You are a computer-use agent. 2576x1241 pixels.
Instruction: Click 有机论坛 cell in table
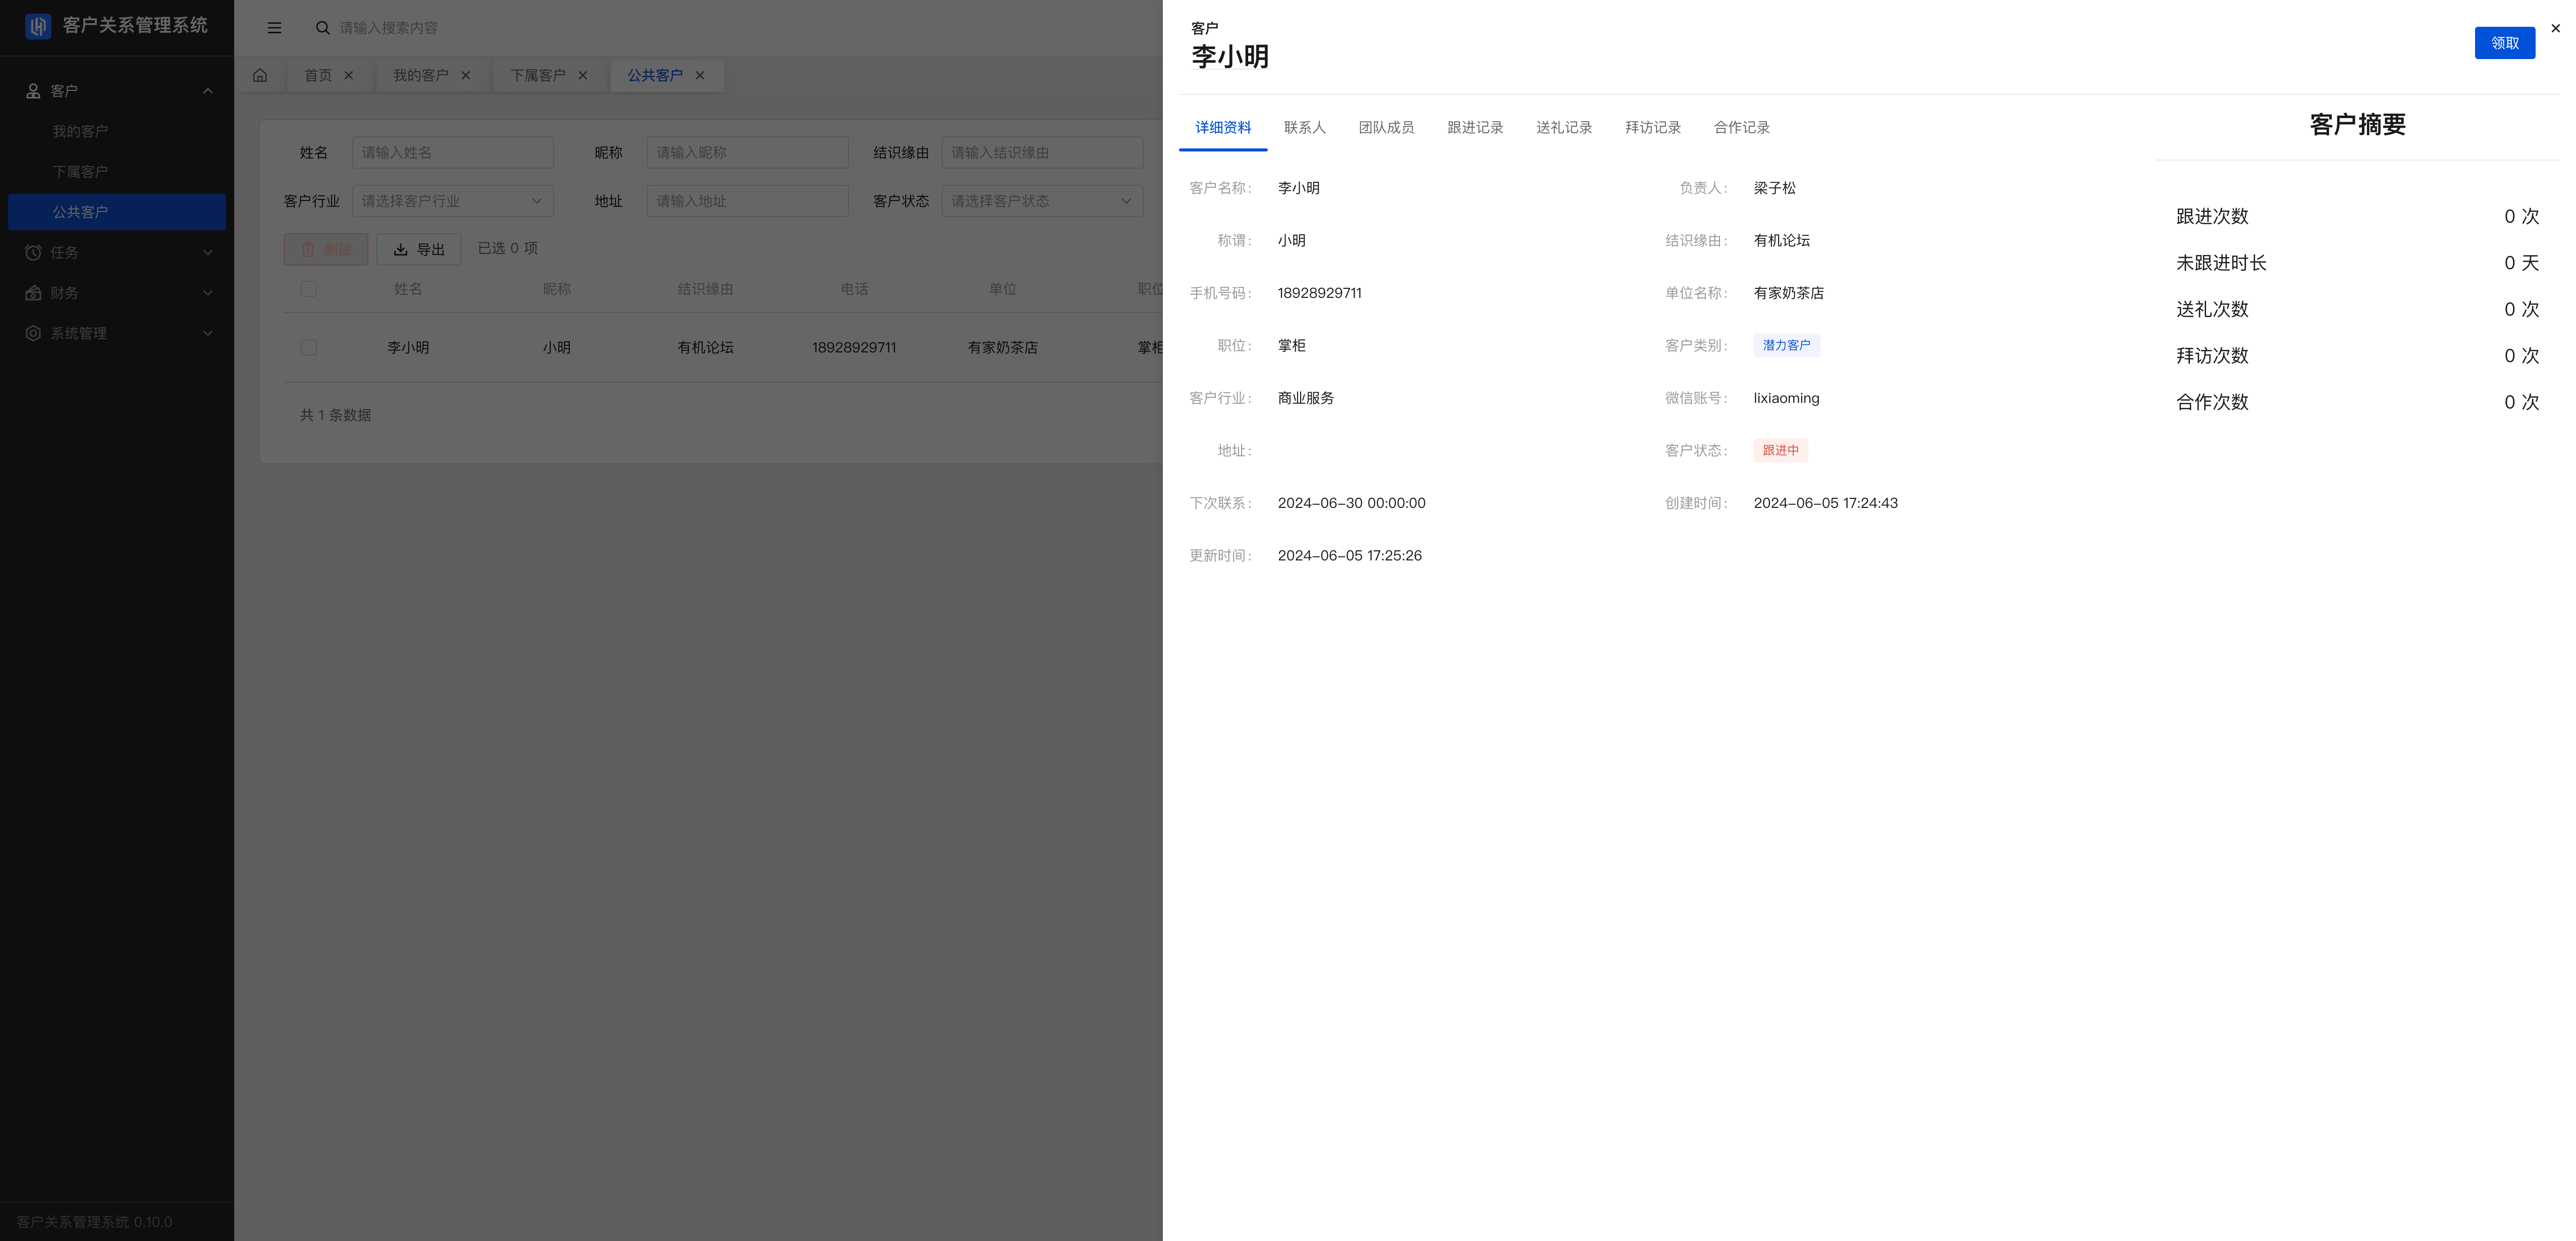pyautogui.click(x=706, y=348)
